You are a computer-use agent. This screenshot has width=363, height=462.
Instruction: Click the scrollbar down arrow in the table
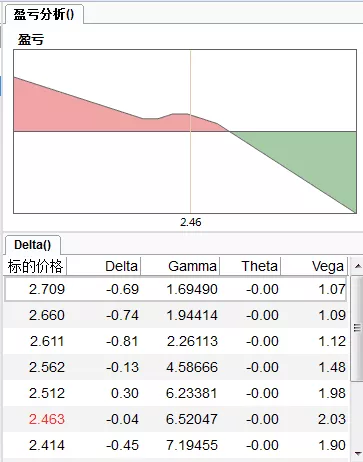click(x=358, y=453)
